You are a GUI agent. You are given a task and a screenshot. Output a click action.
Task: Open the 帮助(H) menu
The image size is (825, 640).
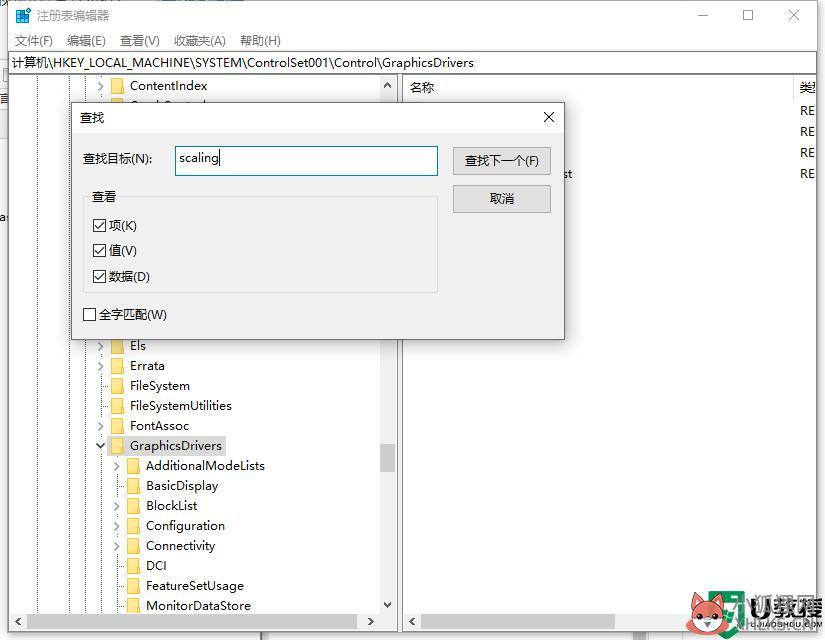coord(260,41)
